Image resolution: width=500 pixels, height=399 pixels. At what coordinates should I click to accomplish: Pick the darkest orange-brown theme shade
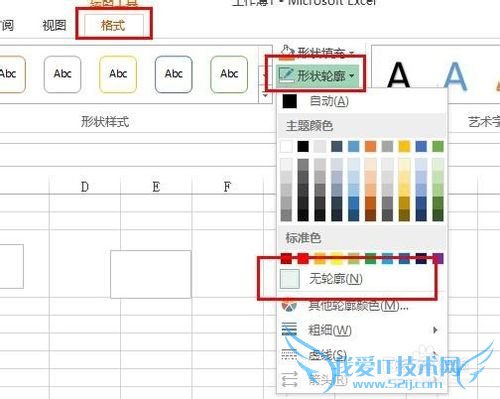click(x=370, y=215)
